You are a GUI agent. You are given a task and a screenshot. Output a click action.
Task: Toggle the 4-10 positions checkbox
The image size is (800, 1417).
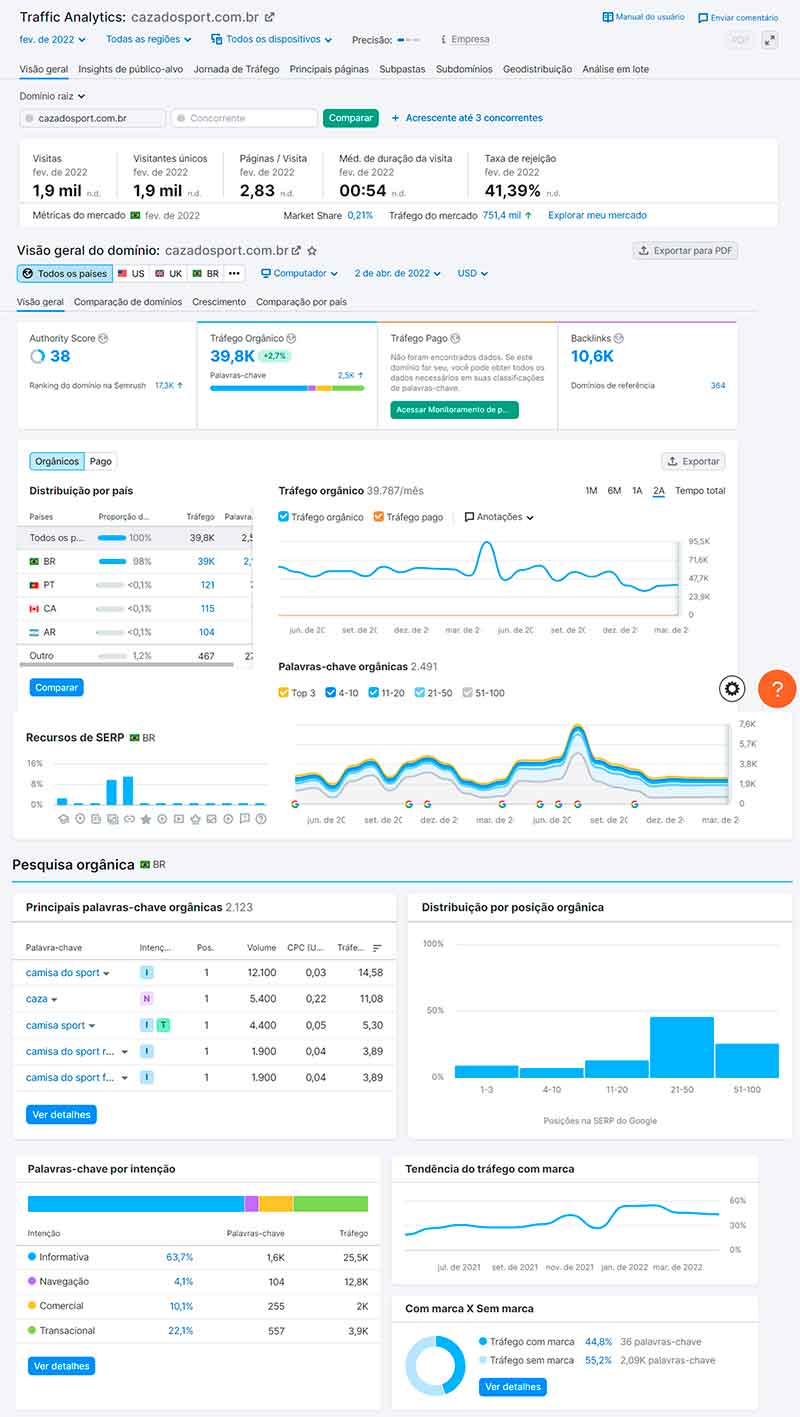coord(331,693)
